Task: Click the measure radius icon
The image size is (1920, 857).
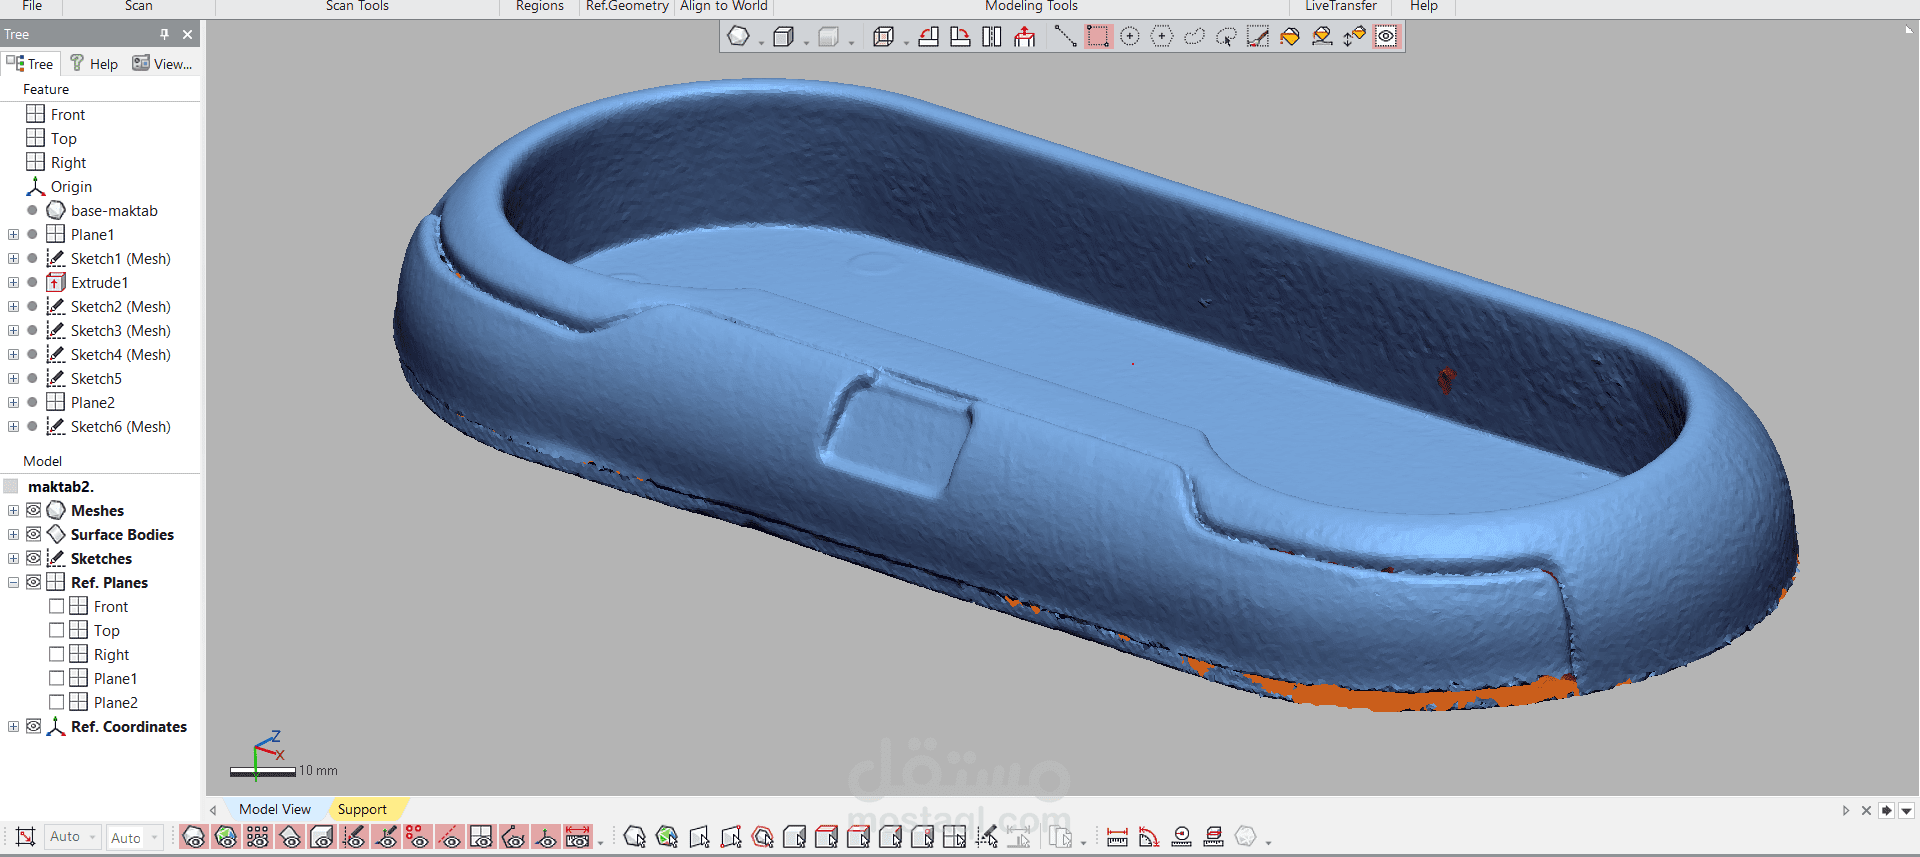Action: (1182, 837)
